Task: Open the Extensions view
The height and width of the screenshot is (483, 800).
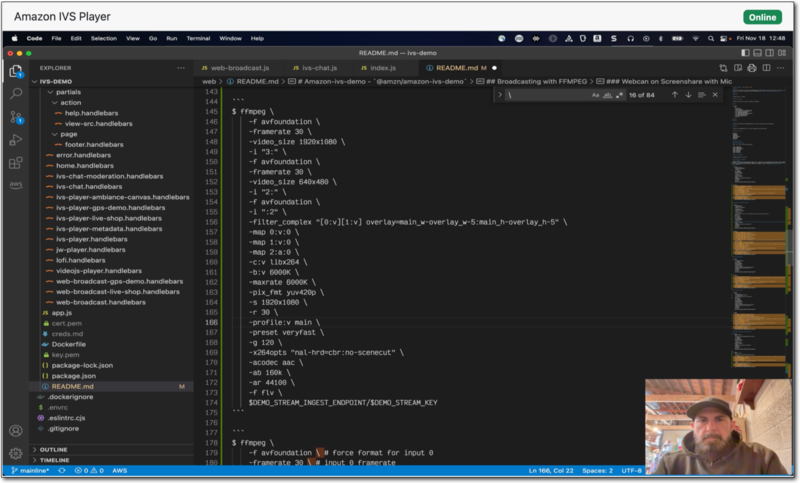Action: click(16, 163)
